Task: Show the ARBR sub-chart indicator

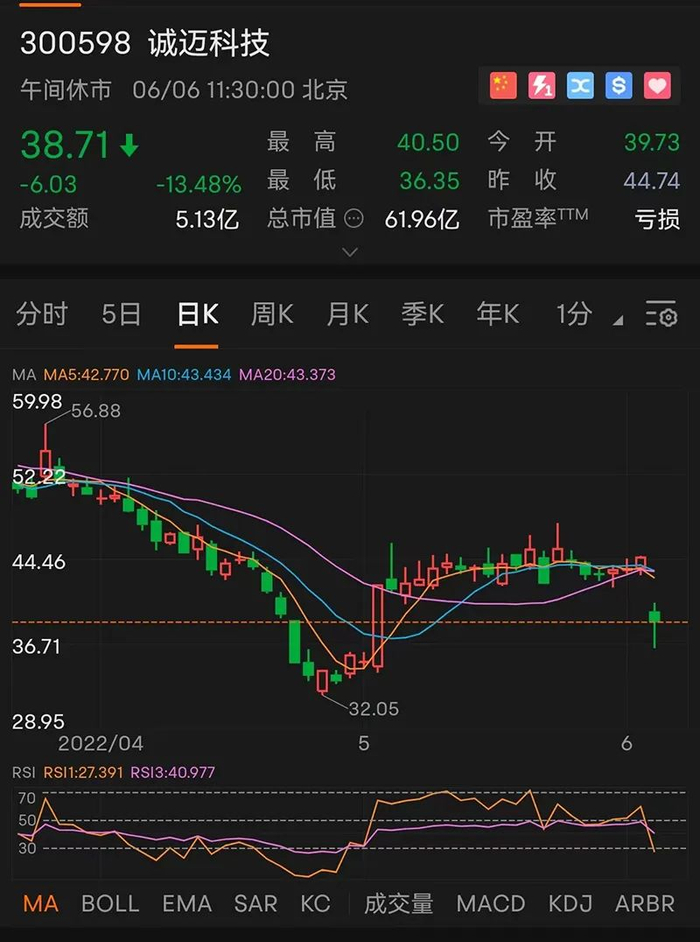Action: (x=645, y=904)
